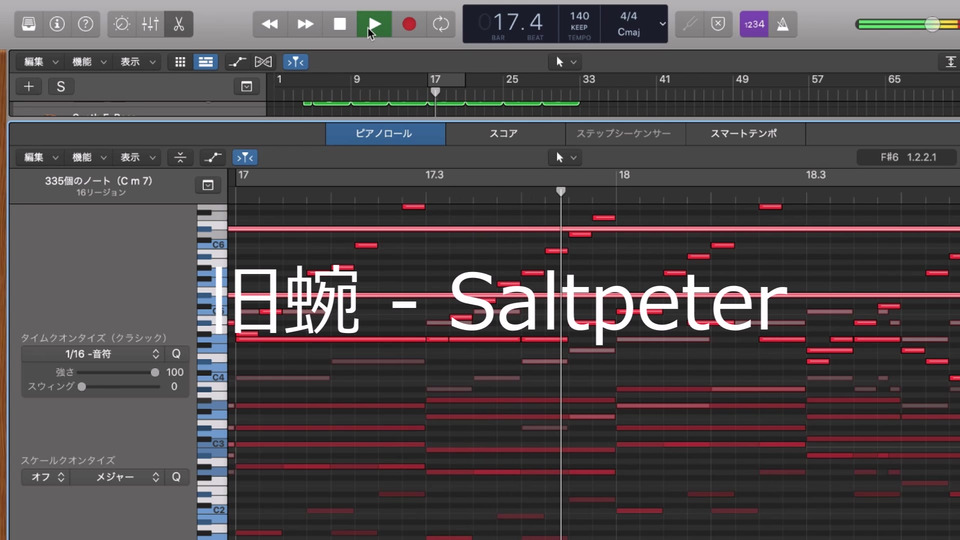Toggle Cycle mode in the transport bar

(440, 23)
